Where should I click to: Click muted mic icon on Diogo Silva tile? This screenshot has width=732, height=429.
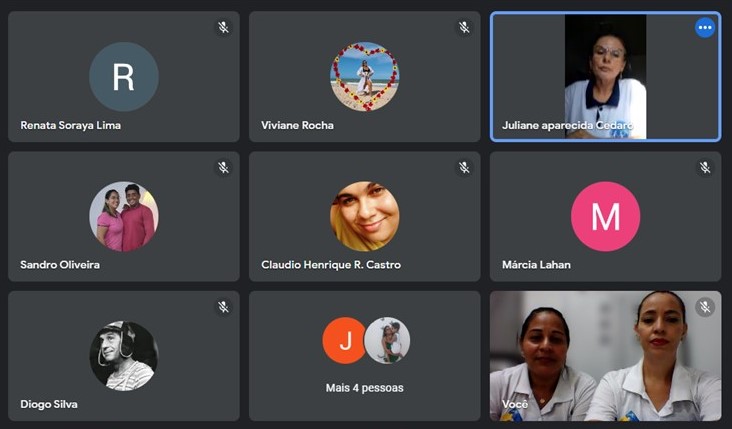[224, 307]
